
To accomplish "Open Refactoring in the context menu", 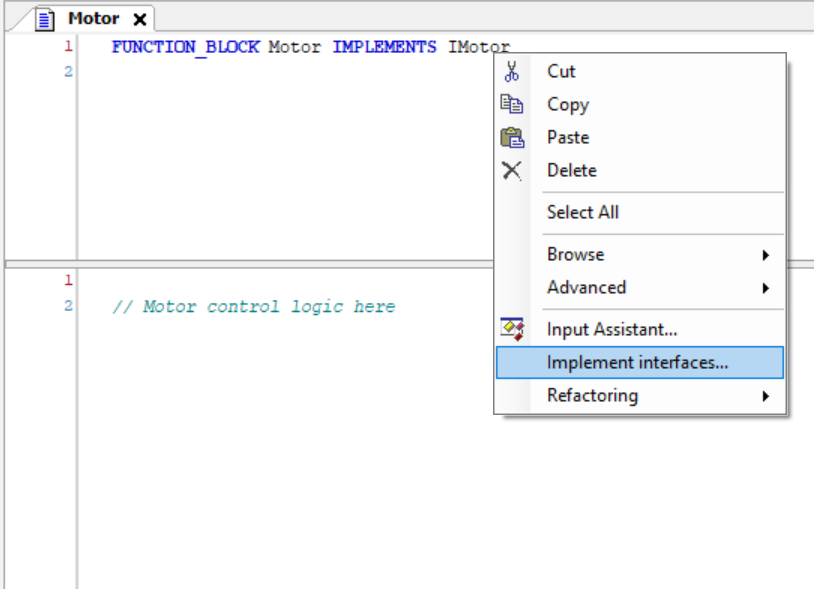I will (x=640, y=396).
